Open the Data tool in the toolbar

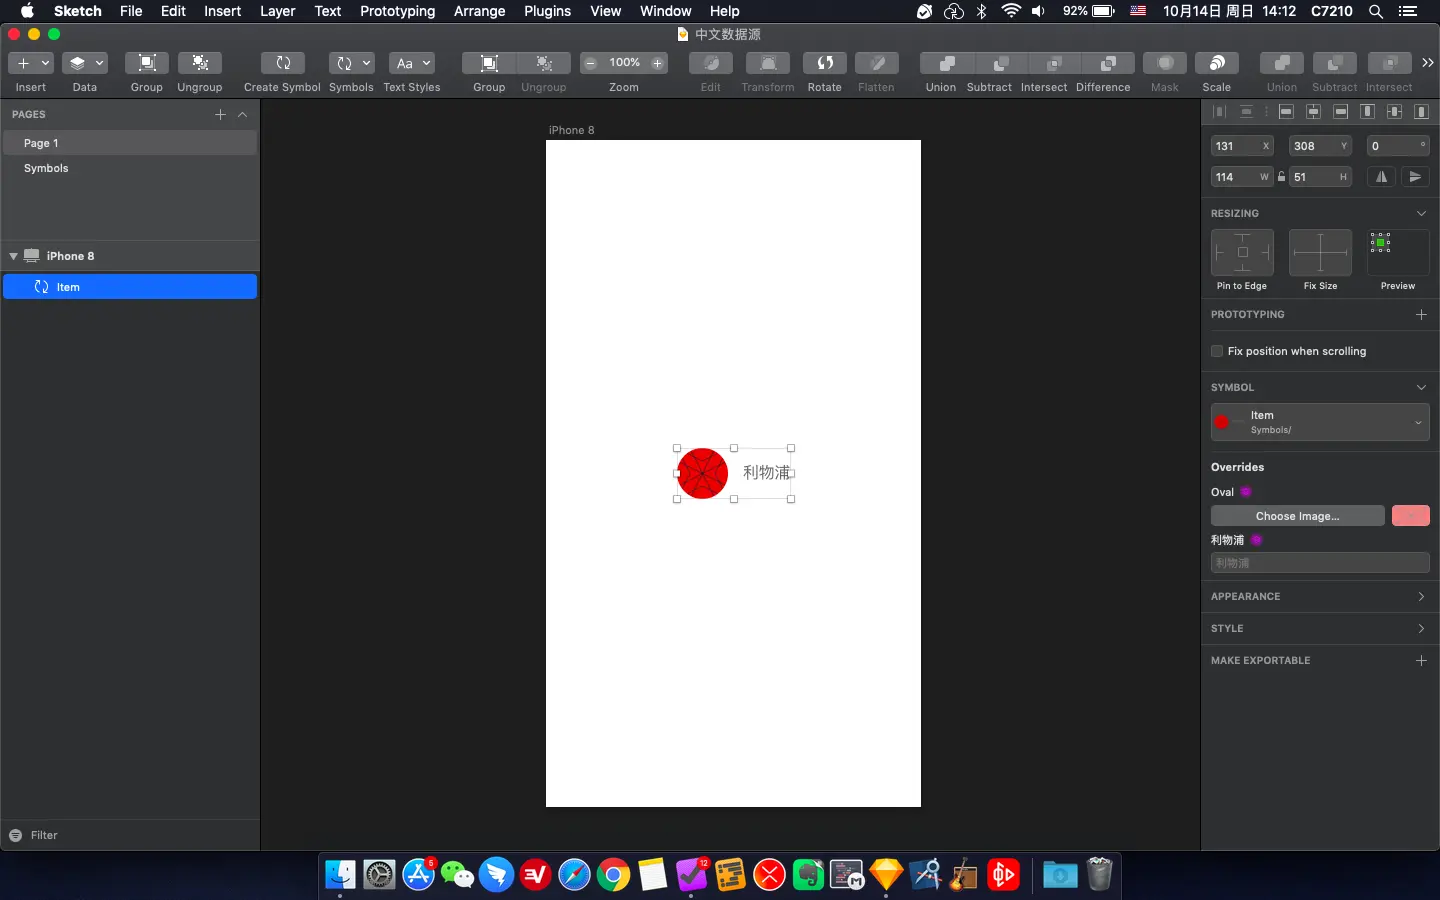tap(85, 63)
